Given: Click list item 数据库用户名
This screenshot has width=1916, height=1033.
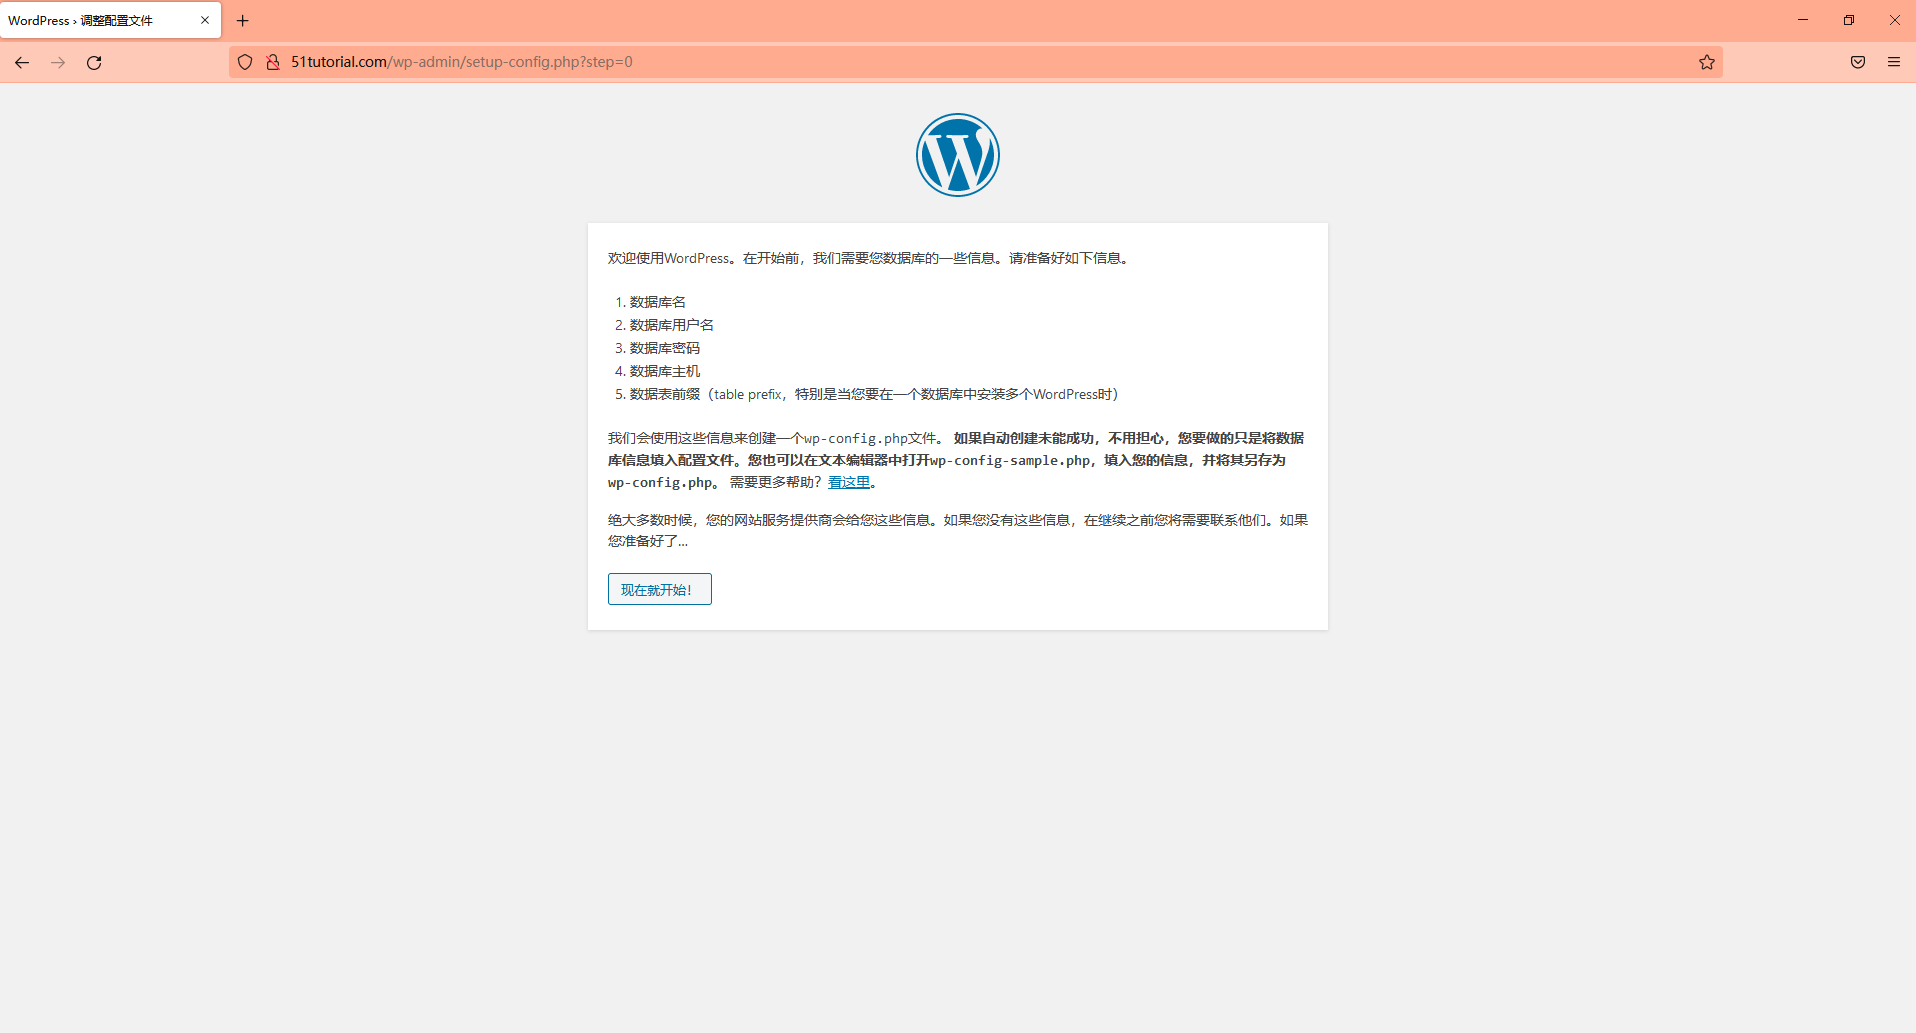Looking at the screenshot, I should (x=672, y=325).
